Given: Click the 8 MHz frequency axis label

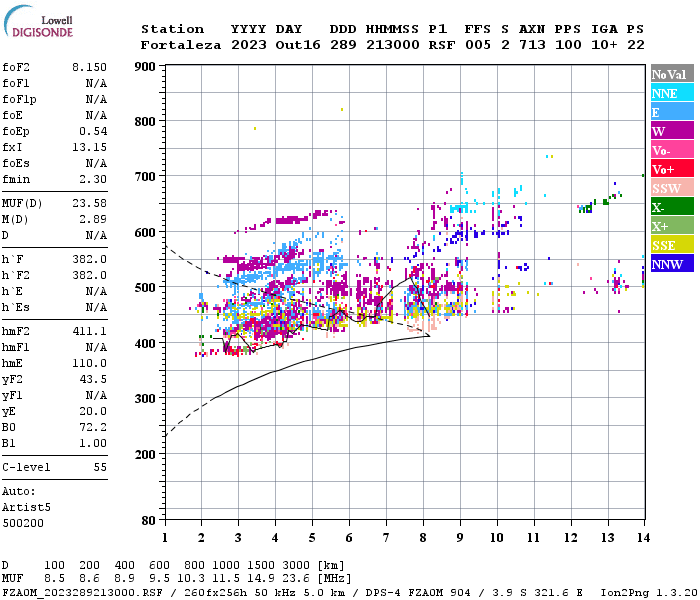Looking at the screenshot, I should [423, 538].
